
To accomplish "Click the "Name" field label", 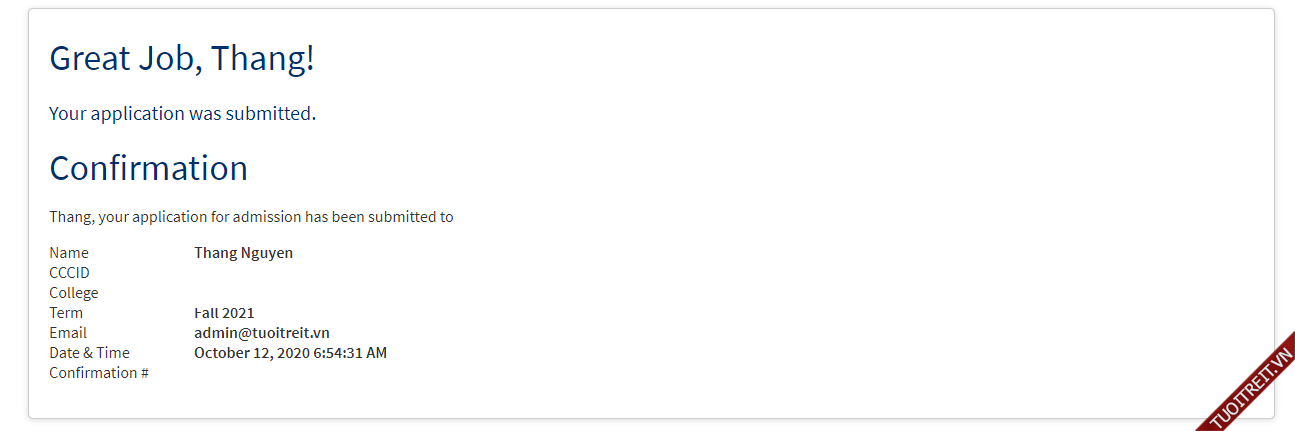I will (x=69, y=253).
